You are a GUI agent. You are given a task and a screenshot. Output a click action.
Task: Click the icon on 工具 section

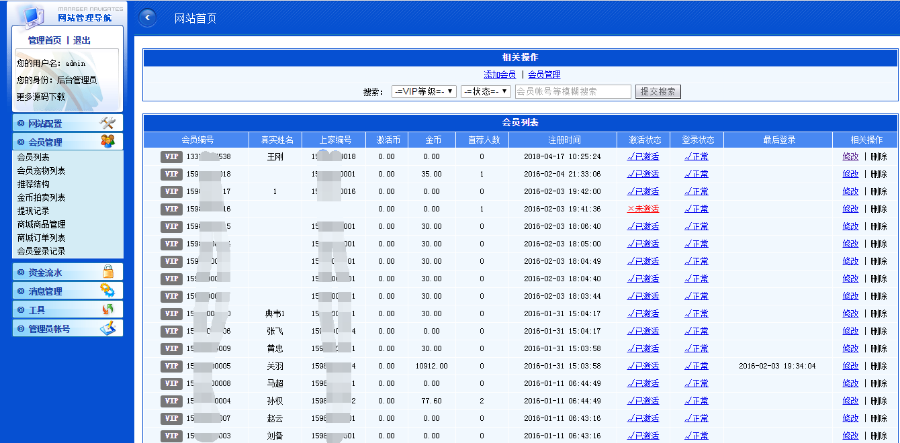pyautogui.click(x=107, y=309)
